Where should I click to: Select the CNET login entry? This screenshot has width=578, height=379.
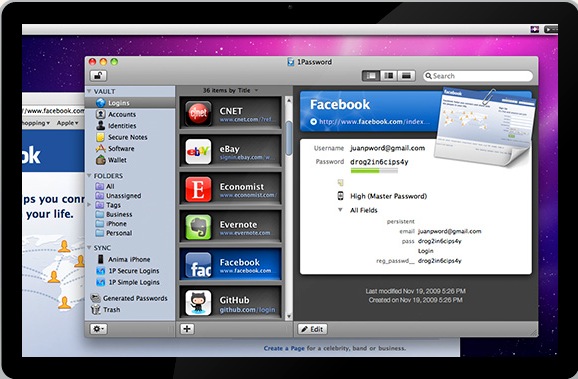point(230,113)
